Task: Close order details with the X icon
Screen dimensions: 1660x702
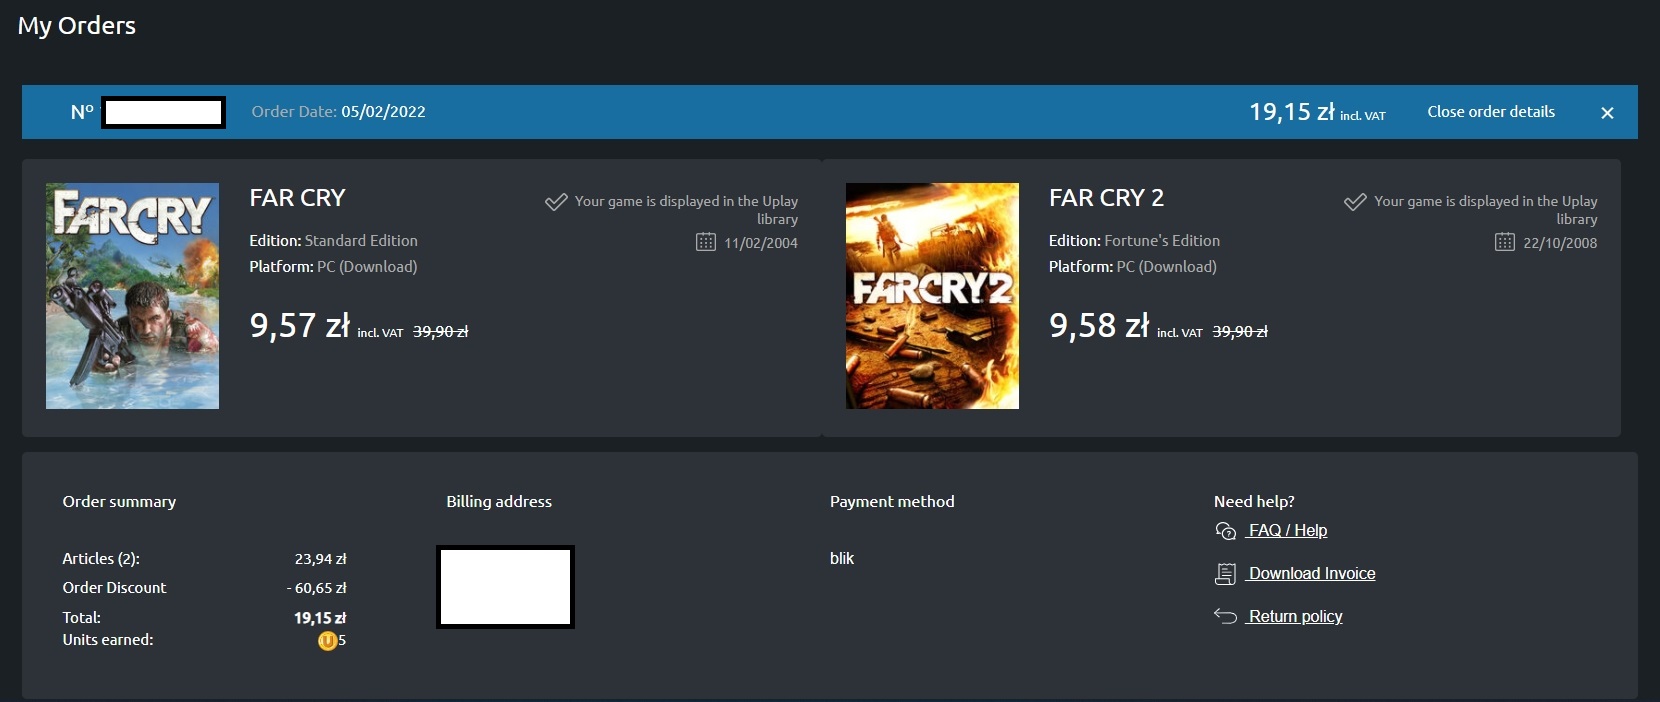Action: pos(1607,113)
